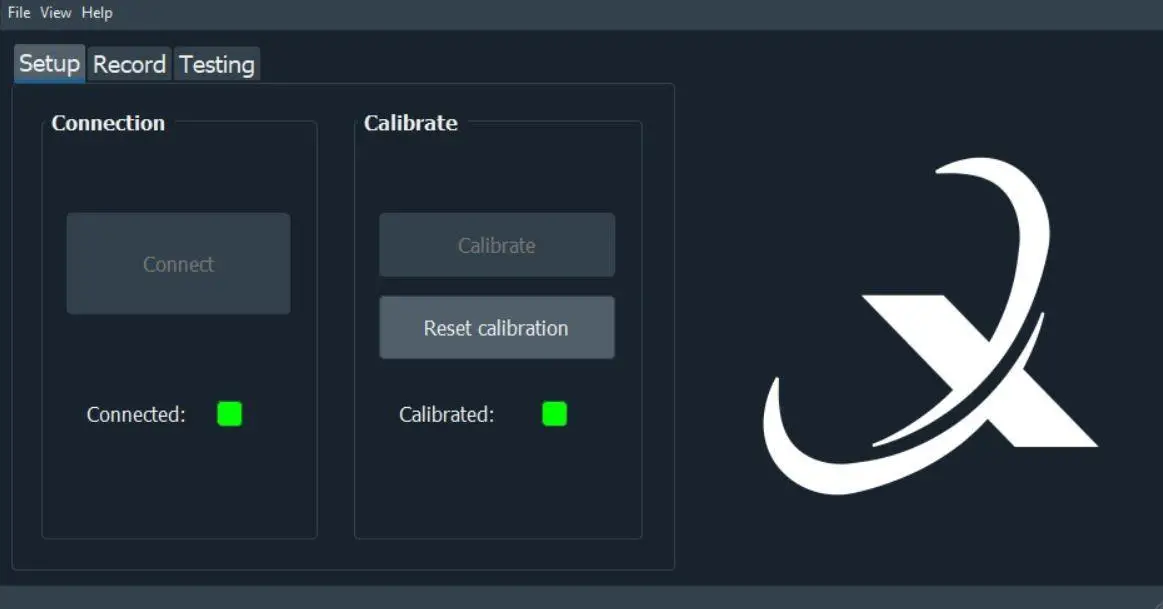Click the "Connected:" status label
This screenshot has height=609, width=1163.
(136, 415)
